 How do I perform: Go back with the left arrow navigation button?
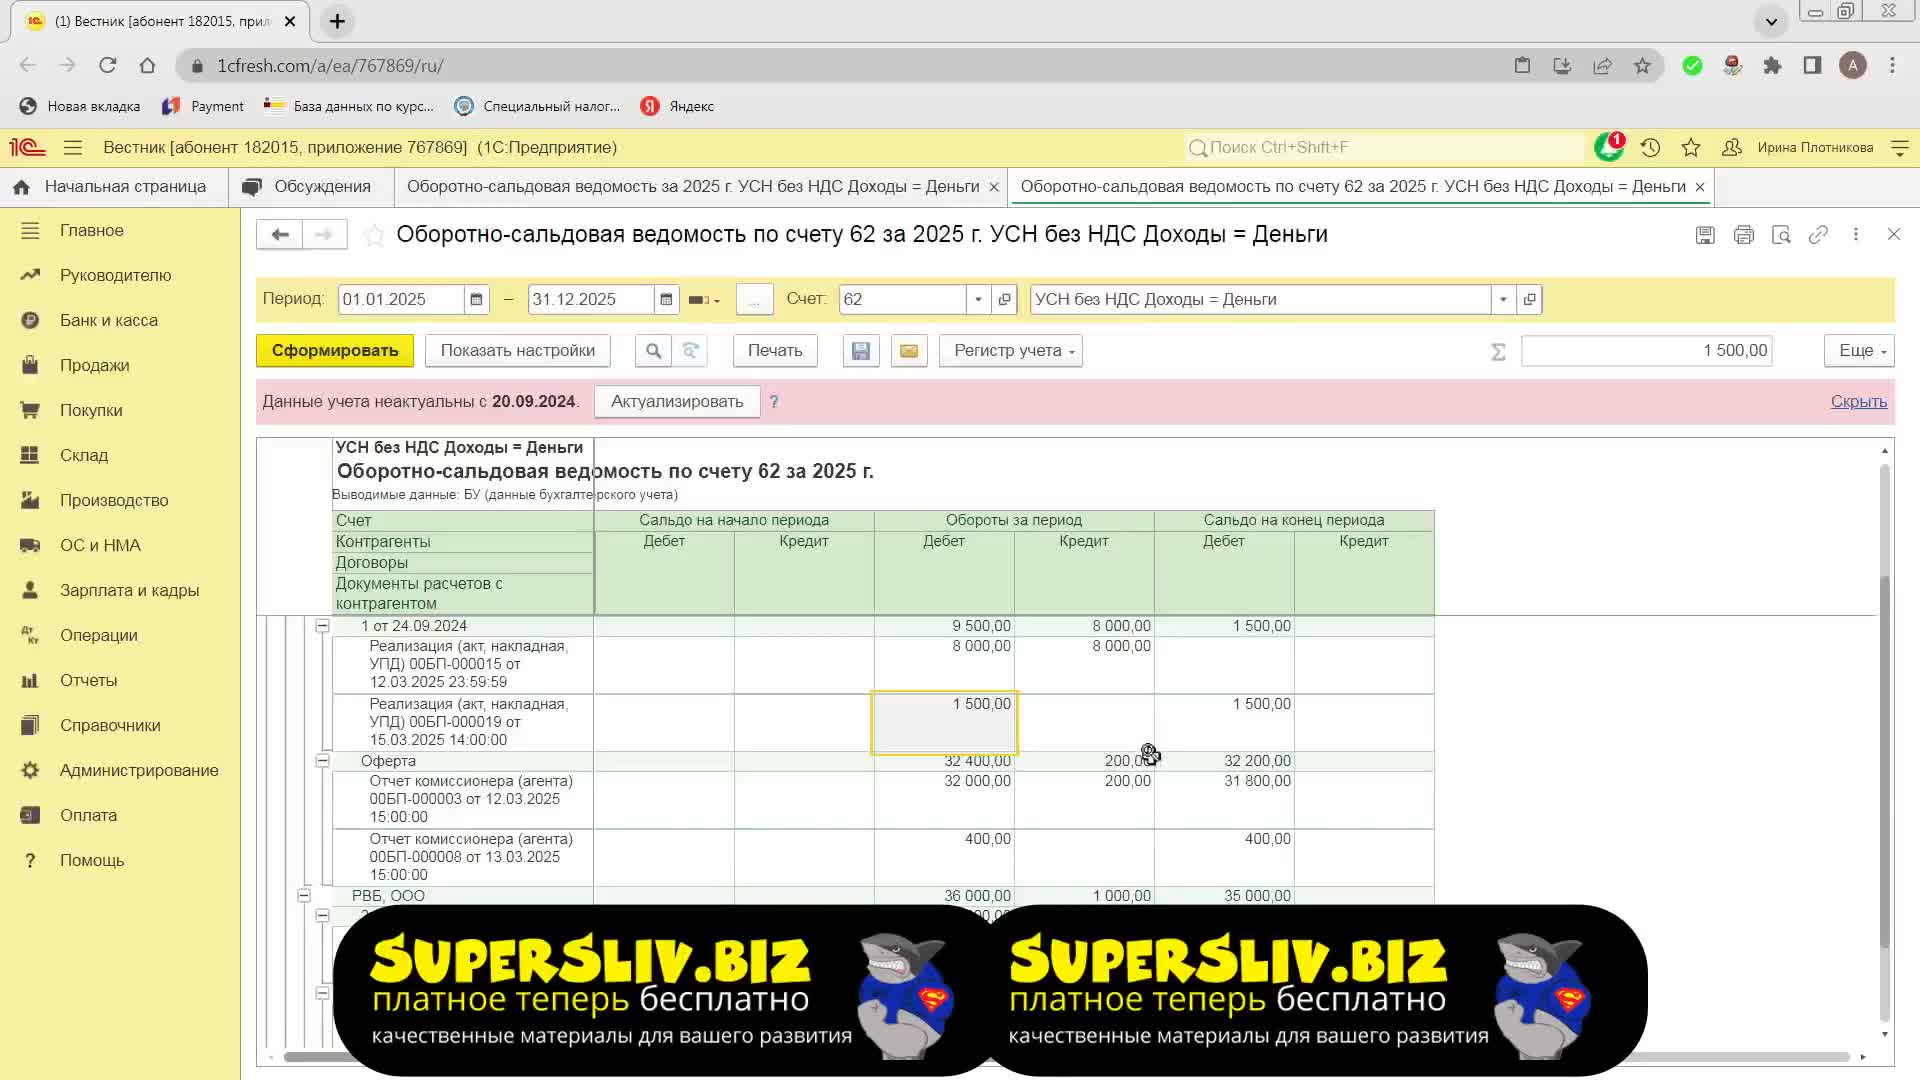(x=279, y=234)
